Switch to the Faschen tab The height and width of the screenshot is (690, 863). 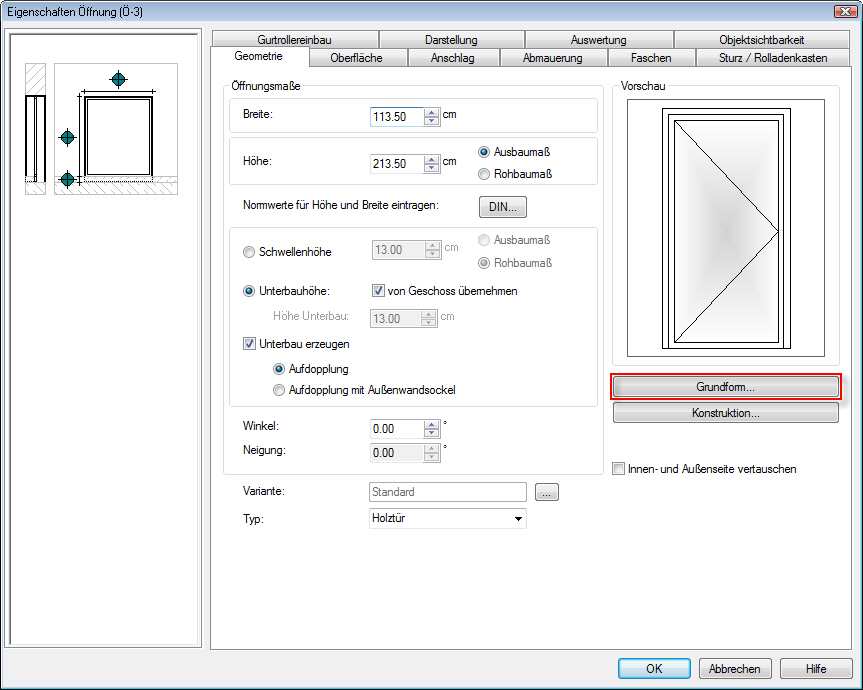click(651, 58)
